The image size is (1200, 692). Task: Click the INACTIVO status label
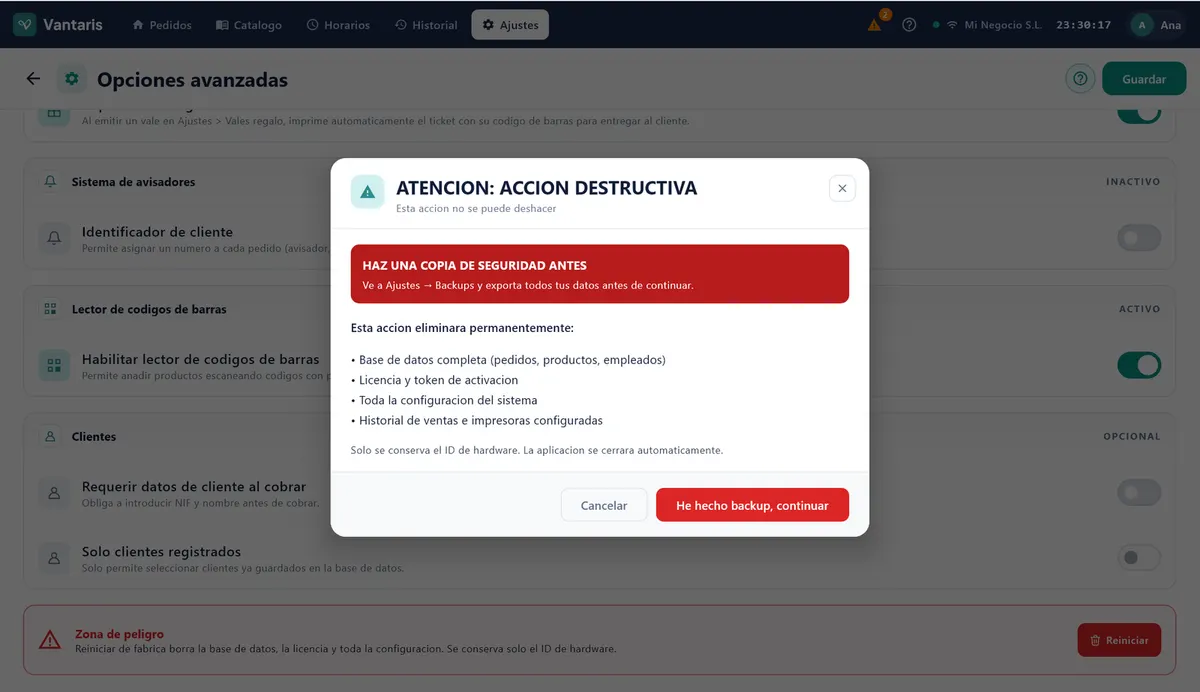(1133, 183)
